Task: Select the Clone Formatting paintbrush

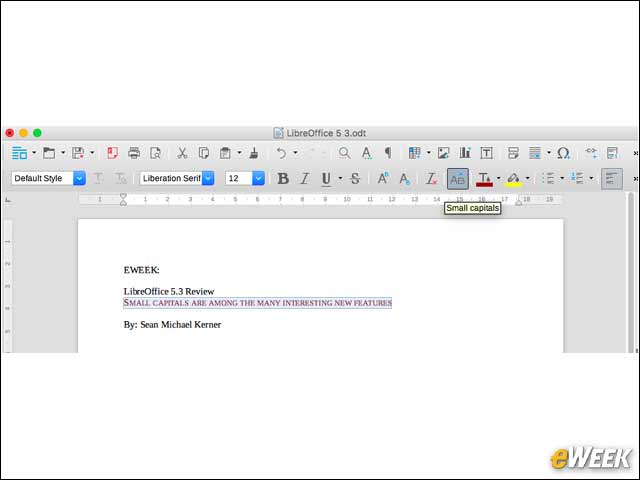Action: 254,153
